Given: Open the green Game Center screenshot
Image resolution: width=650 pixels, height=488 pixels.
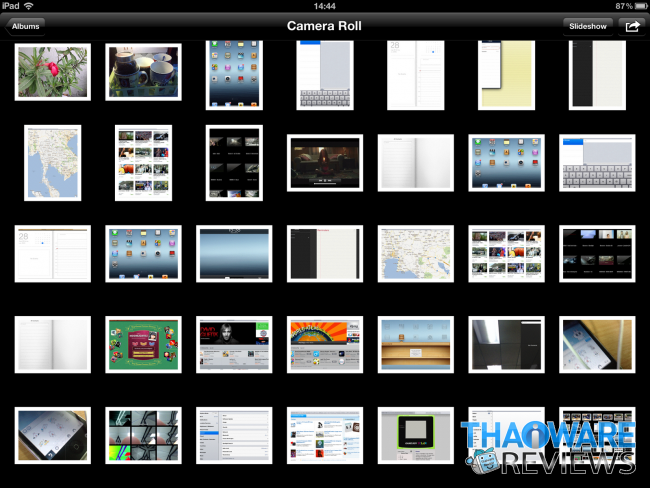Looking at the screenshot, I should pos(143,345).
